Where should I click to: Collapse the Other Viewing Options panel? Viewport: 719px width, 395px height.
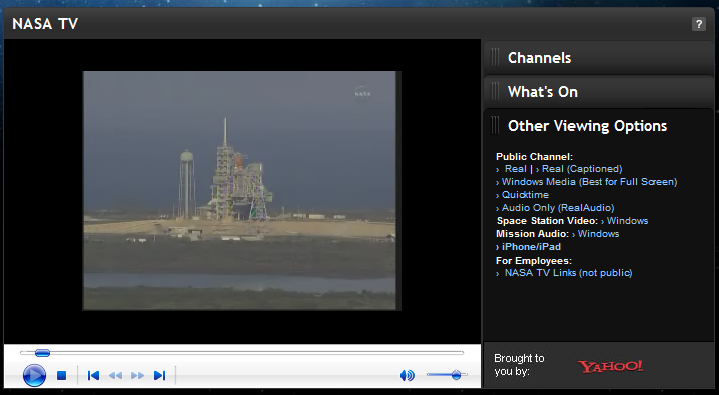tap(598, 126)
